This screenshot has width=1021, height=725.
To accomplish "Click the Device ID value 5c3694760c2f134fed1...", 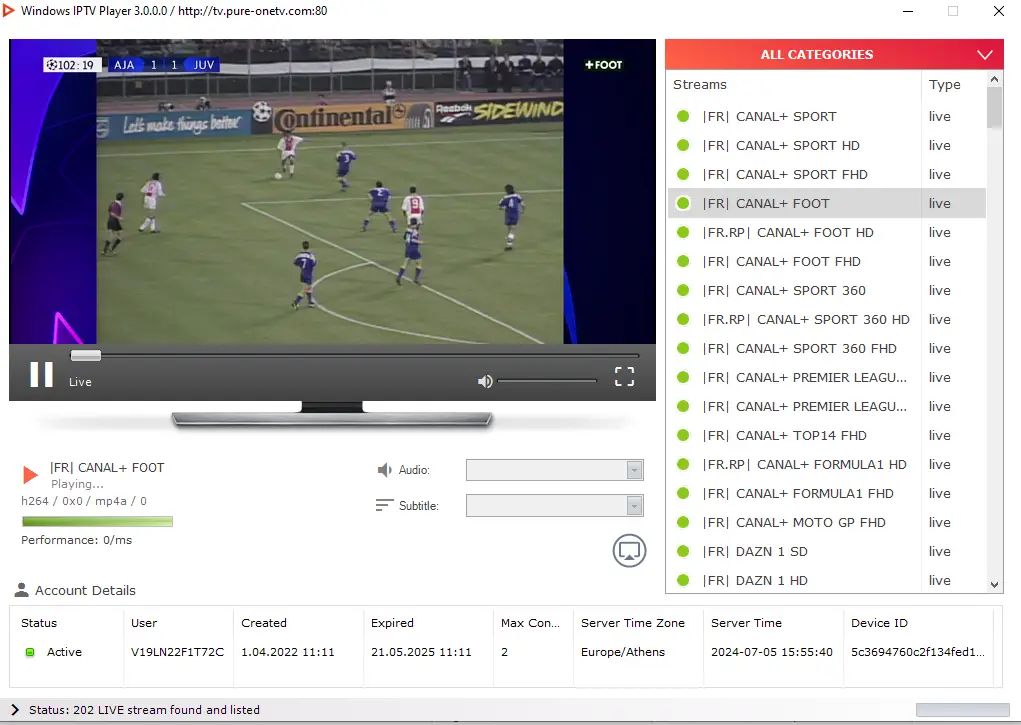I will click(x=917, y=652).
